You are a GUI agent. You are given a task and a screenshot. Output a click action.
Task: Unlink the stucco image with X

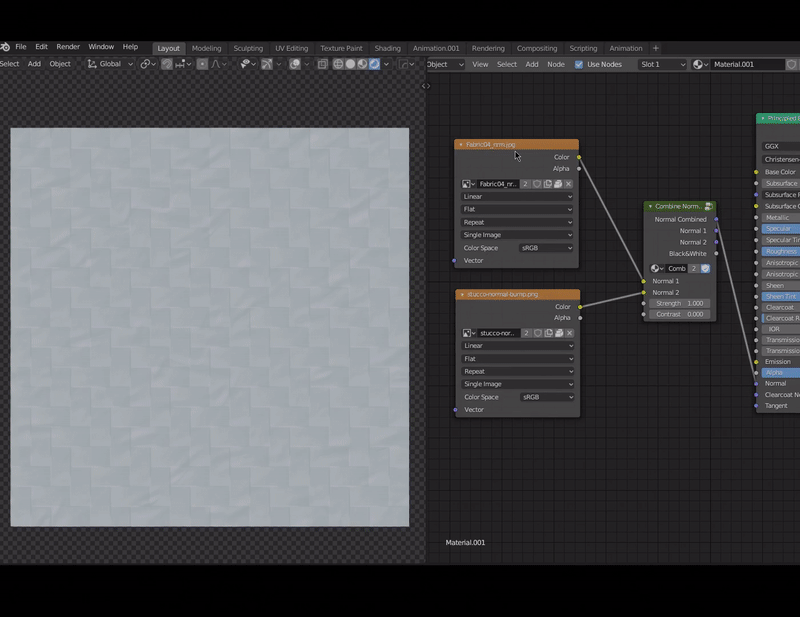(569, 333)
